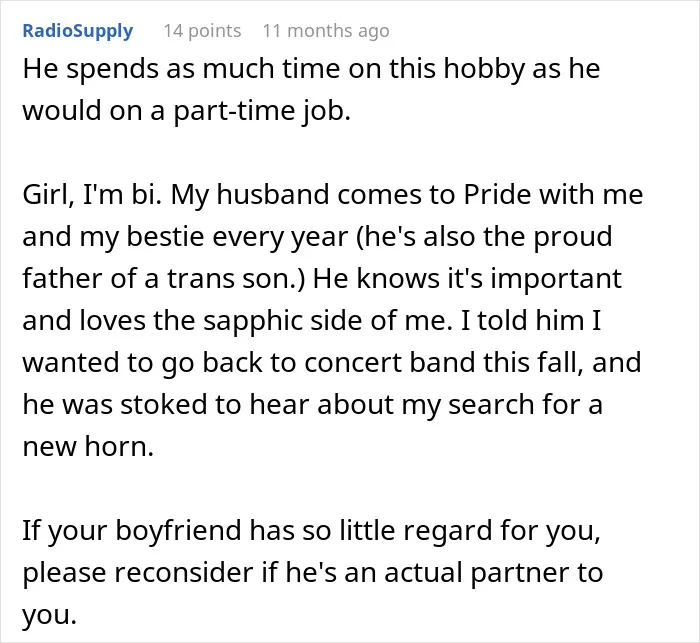Open the RadioSupply user profile
The height and width of the screenshot is (643, 700).
tap(78, 31)
